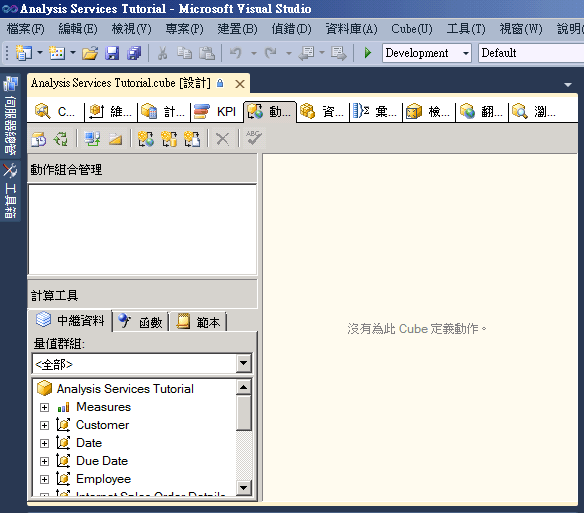Click the Delete X icon in designer toolbar
The image size is (584, 513).
222,139
